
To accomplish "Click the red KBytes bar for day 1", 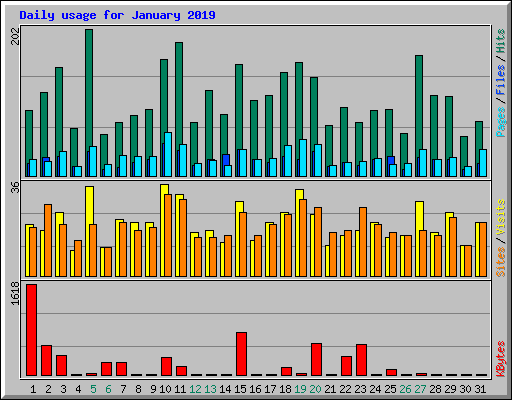I will pyautogui.click(x=32, y=330).
